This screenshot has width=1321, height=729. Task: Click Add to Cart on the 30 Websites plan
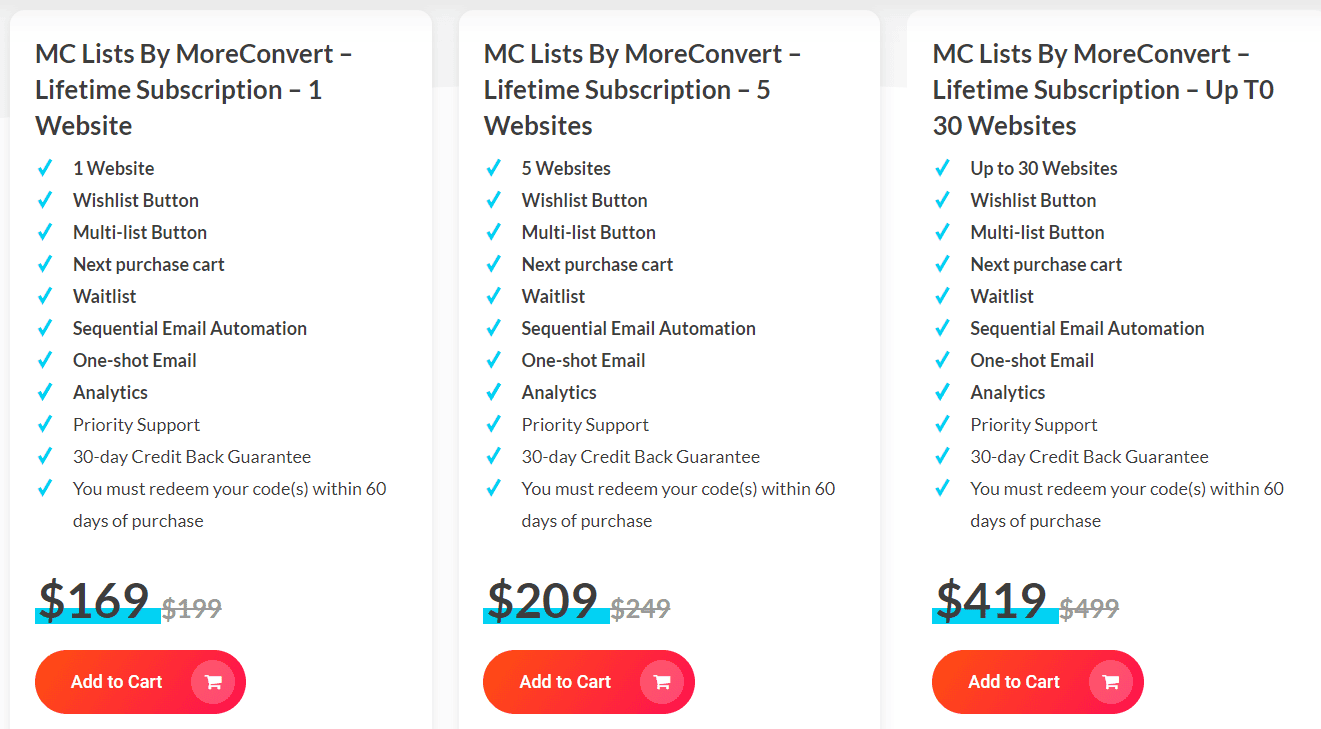pyautogui.click(x=1037, y=681)
